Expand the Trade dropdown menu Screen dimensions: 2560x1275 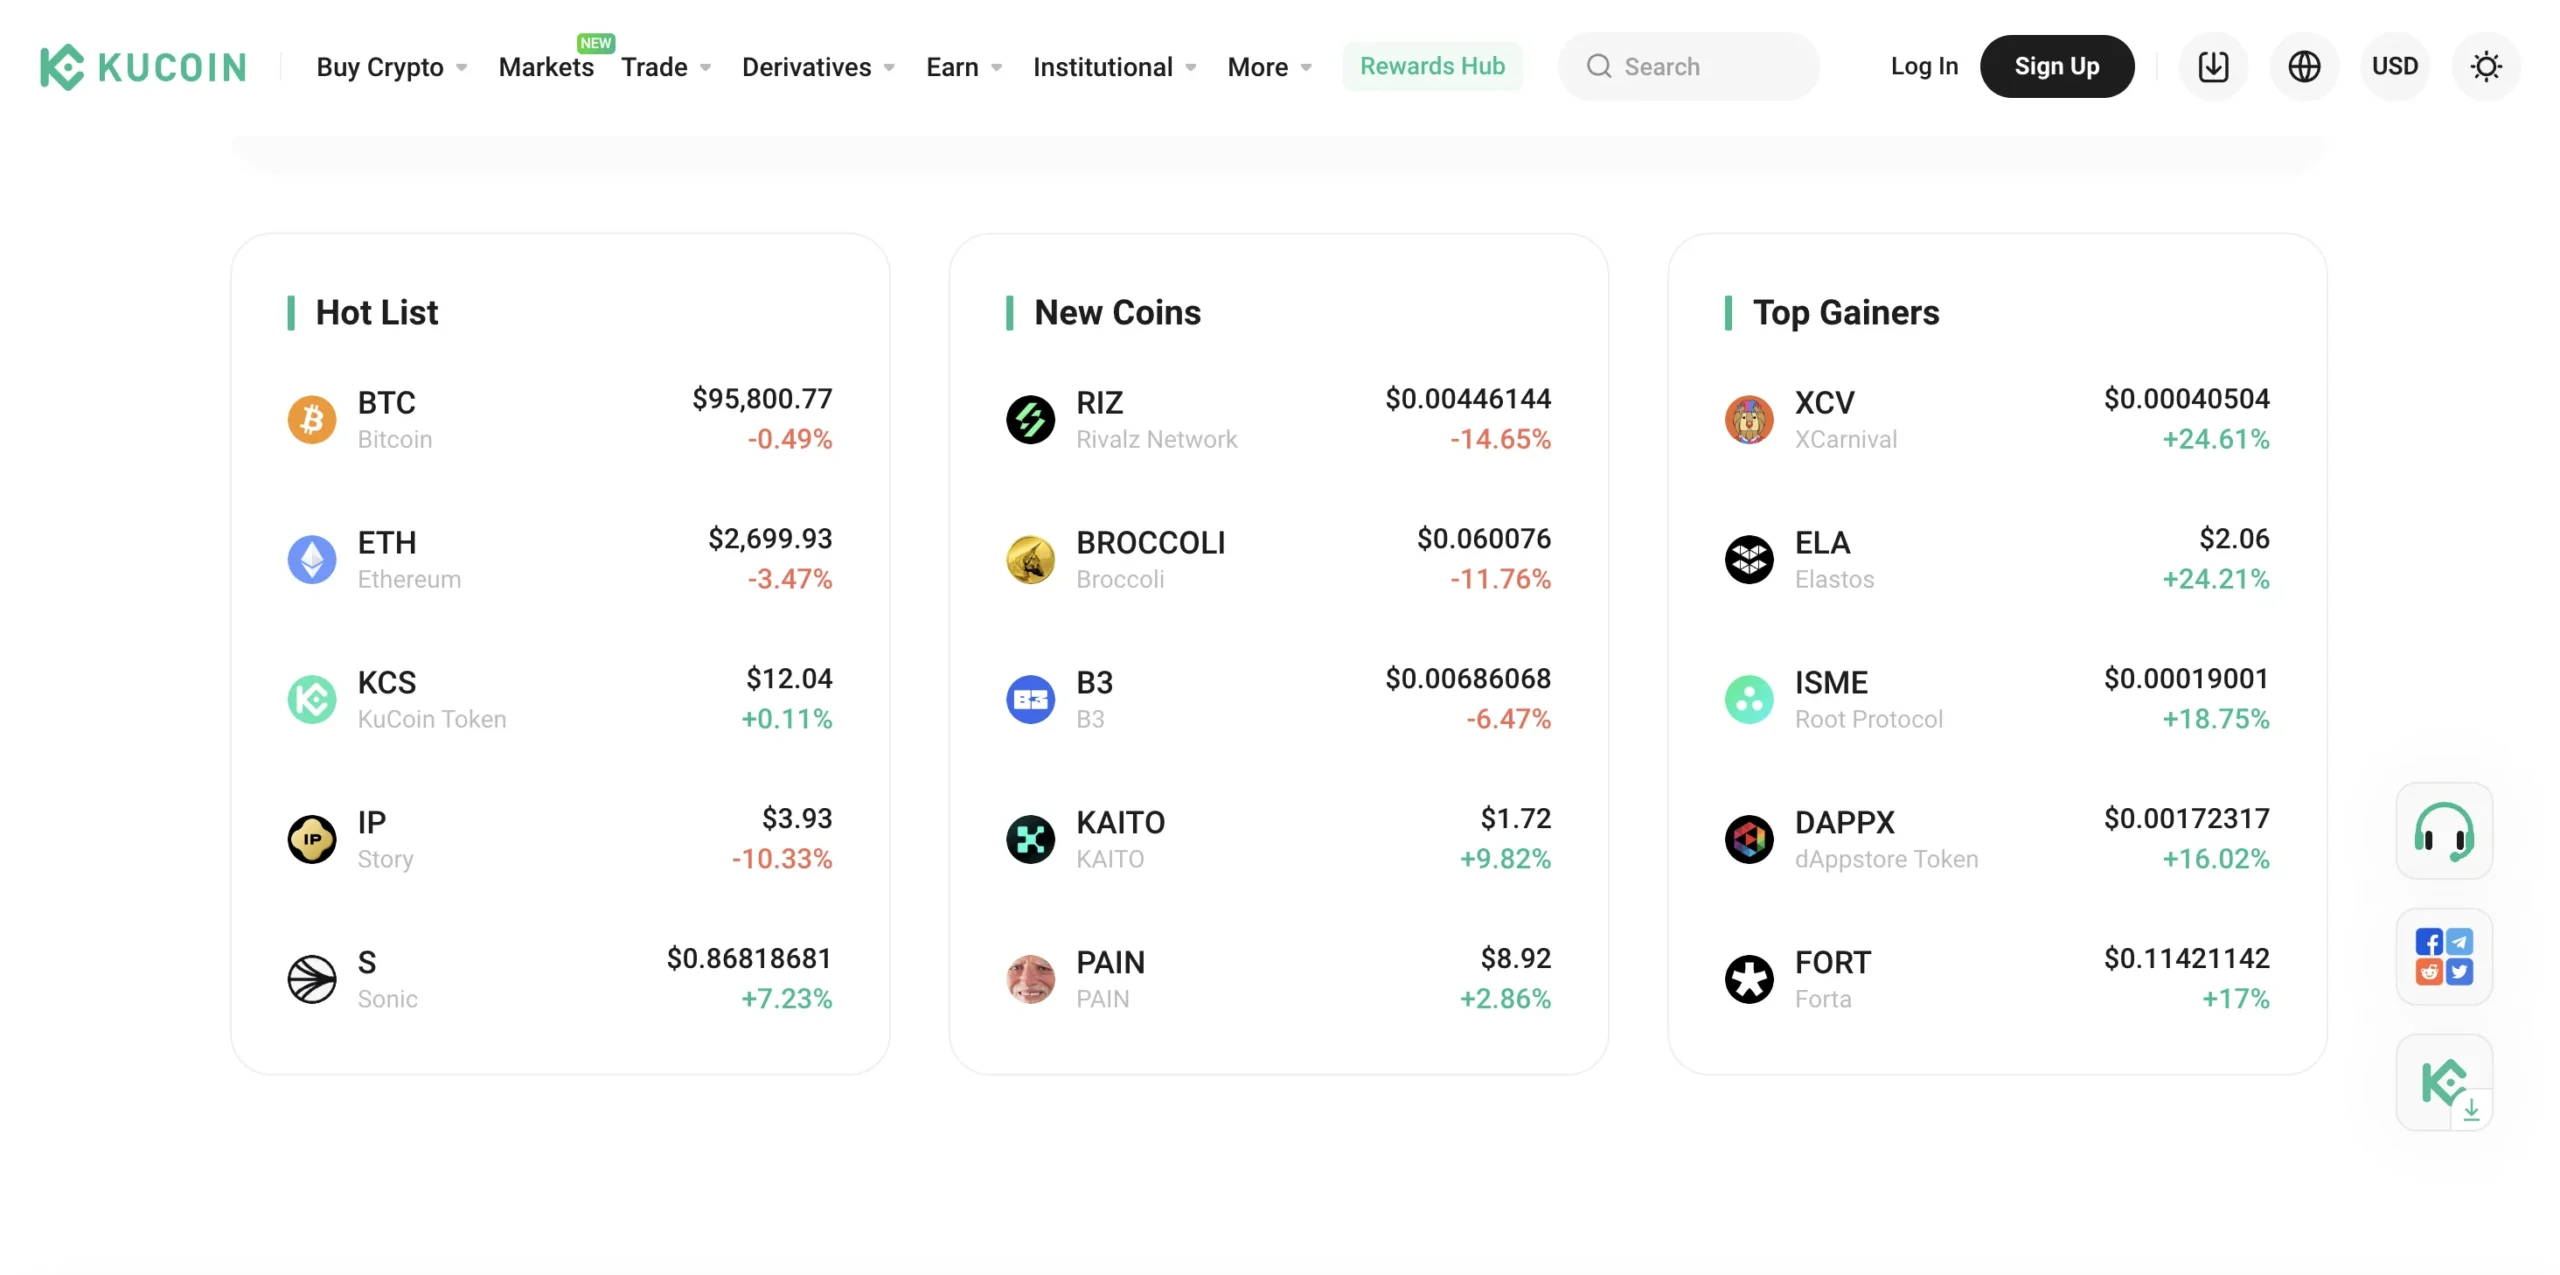[x=666, y=67]
